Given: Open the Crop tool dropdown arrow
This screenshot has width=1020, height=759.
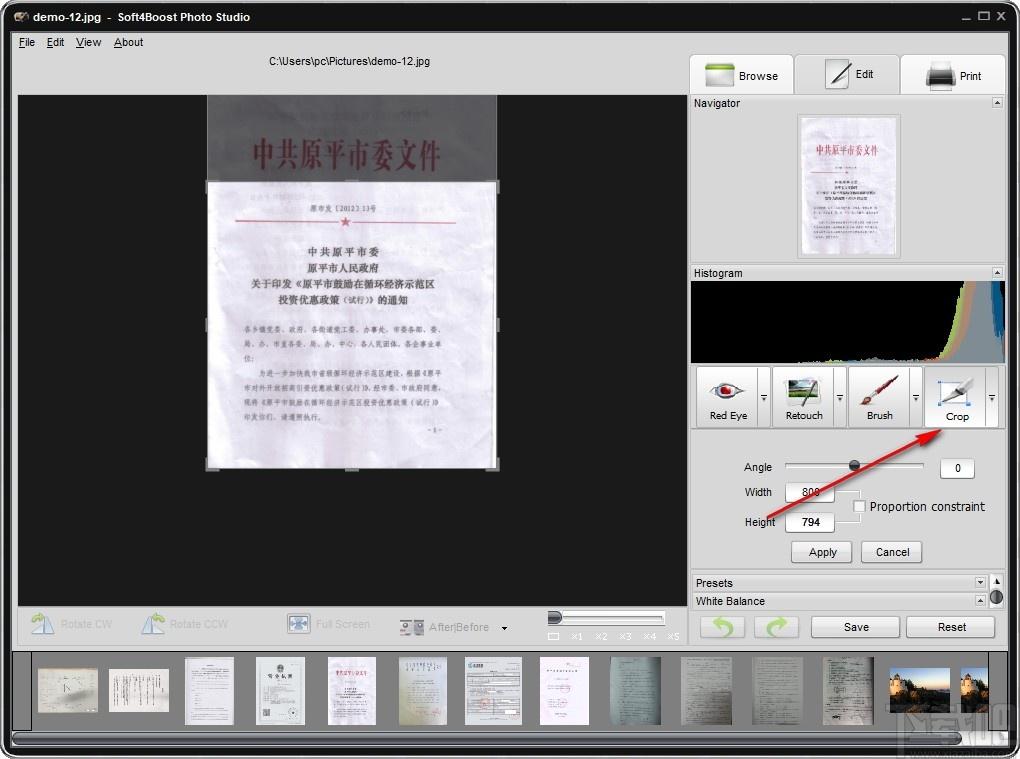Looking at the screenshot, I should click(992, 397).
